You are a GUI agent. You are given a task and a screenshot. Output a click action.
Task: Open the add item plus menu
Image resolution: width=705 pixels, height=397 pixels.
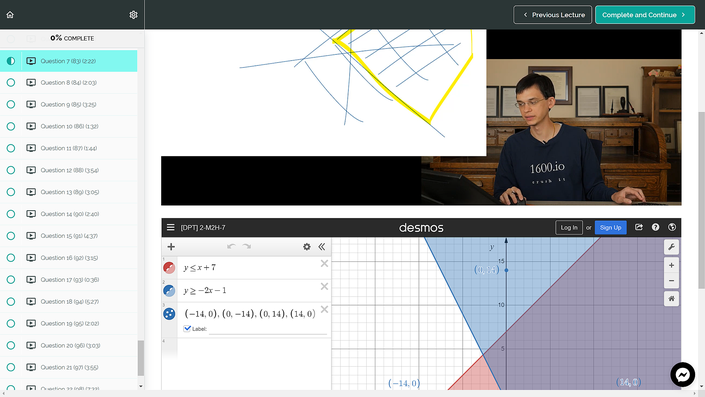coord(171,246)
